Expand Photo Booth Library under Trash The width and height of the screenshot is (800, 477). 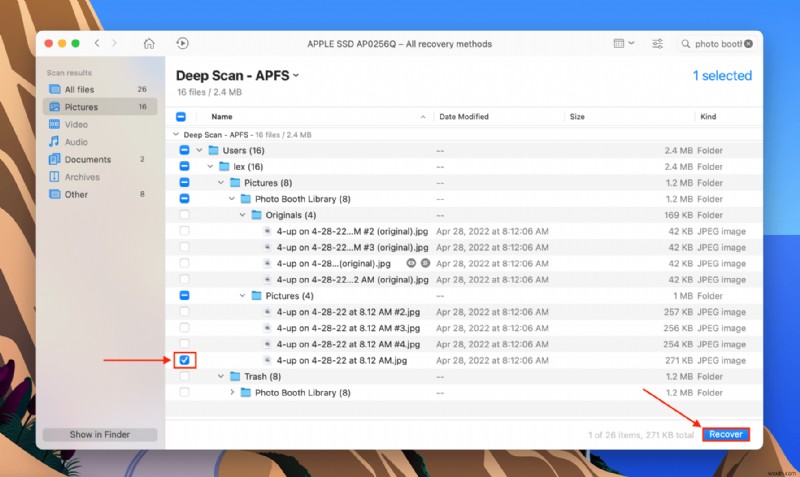(x=232, y=392)
